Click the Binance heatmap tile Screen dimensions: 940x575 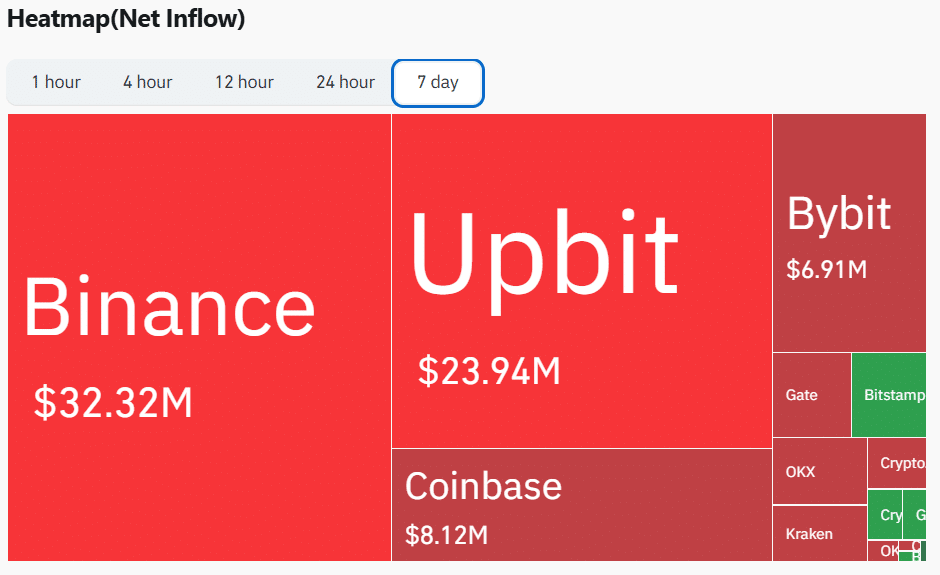[199, 338]
